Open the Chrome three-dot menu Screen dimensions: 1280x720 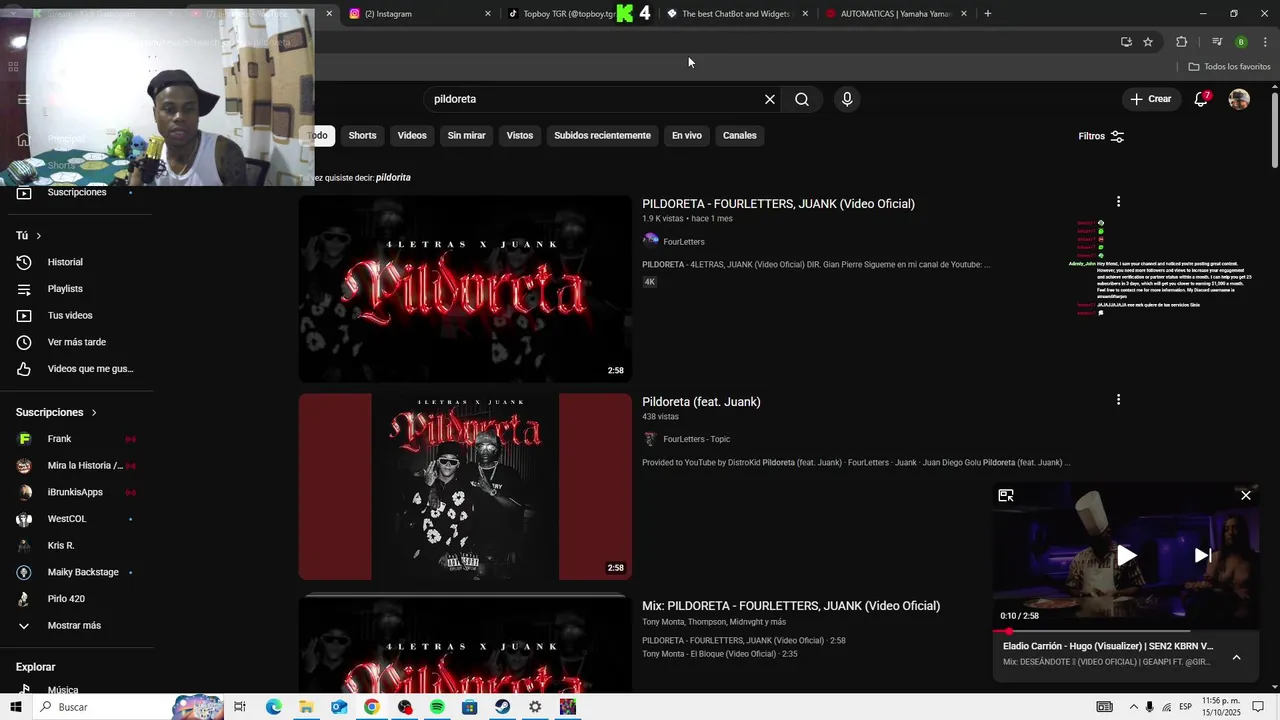(x=1265, y=42)
